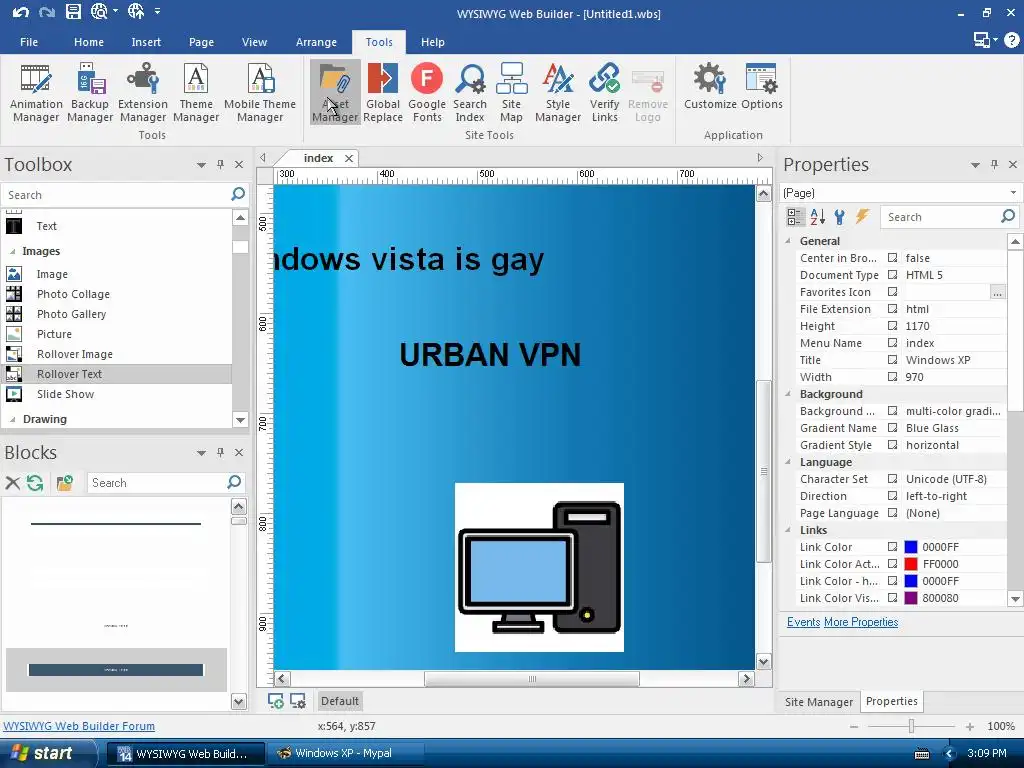Run Global Replace tool
Screen dimensions: 1024x768
point(383,93)
